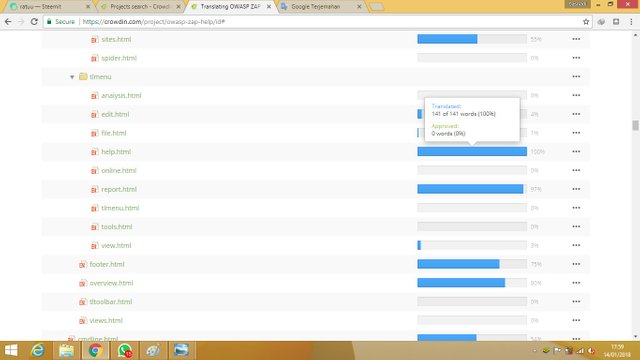The height and width of the screenshot is (360, 640).
Task: Reload the Crowdin page
Action: point(34,22)
